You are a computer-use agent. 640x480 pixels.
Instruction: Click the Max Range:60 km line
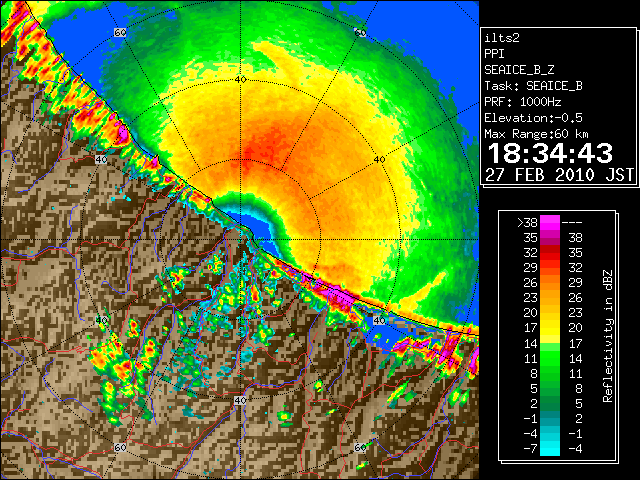536,134
